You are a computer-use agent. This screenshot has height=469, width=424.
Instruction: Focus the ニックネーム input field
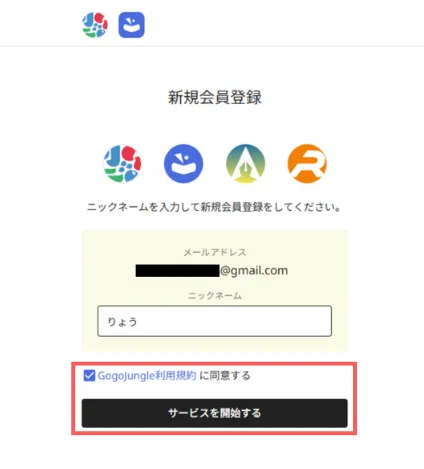215,321
